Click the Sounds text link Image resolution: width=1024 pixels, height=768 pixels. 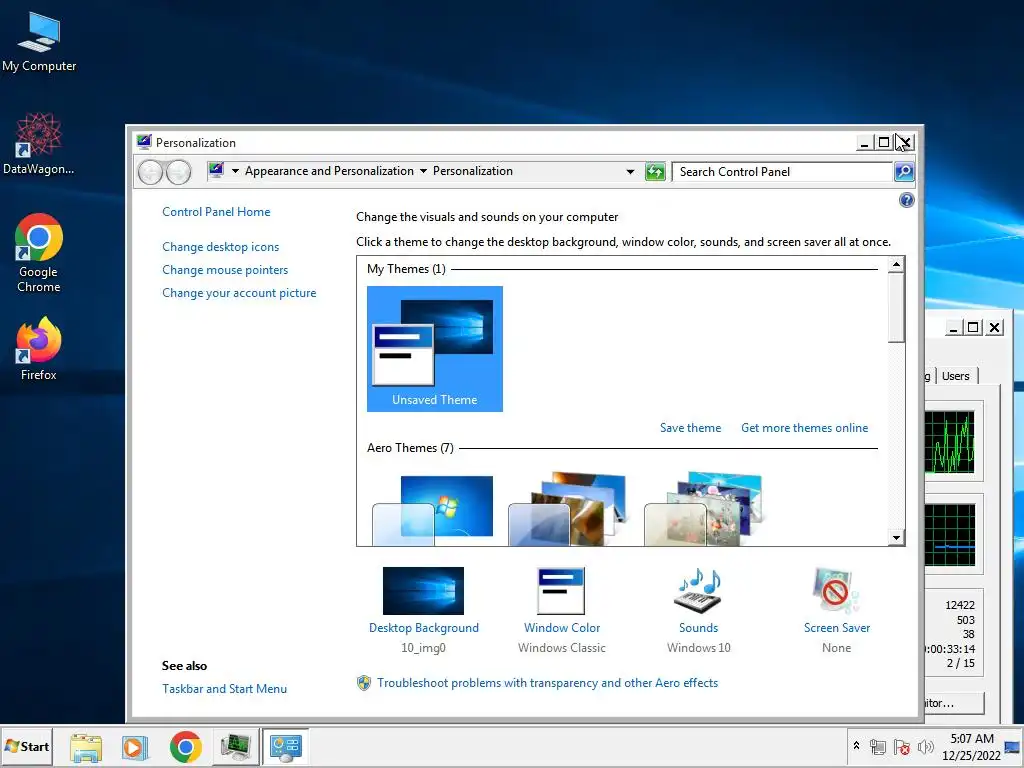[x=698, y=628]
